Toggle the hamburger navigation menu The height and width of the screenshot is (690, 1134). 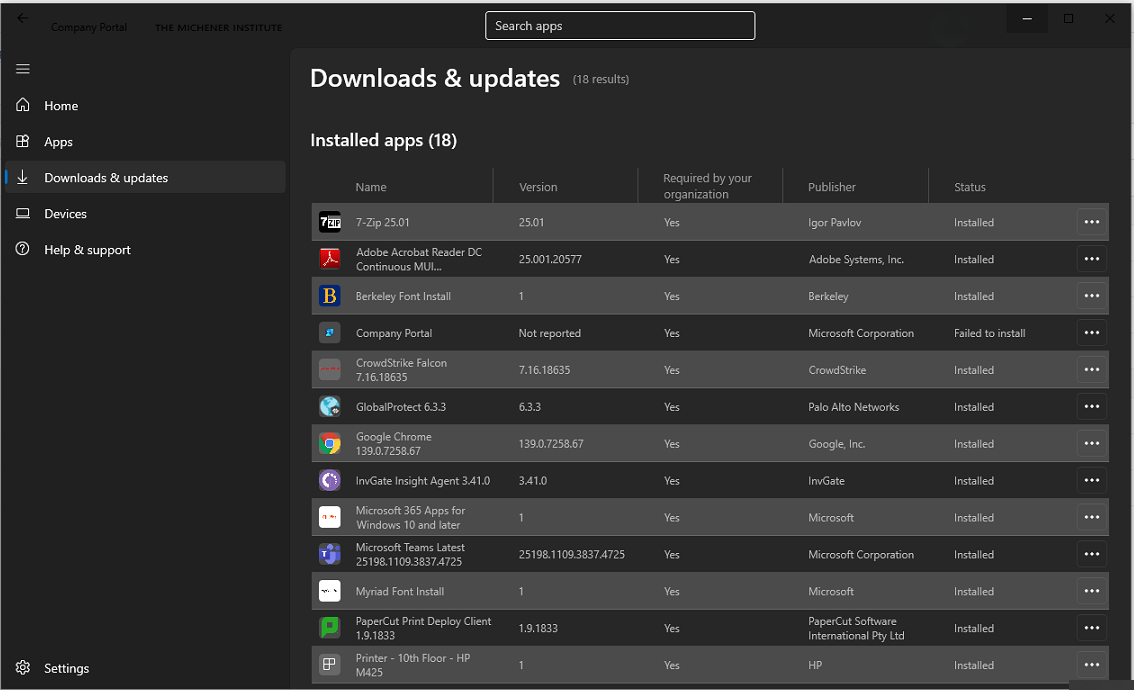23,69
